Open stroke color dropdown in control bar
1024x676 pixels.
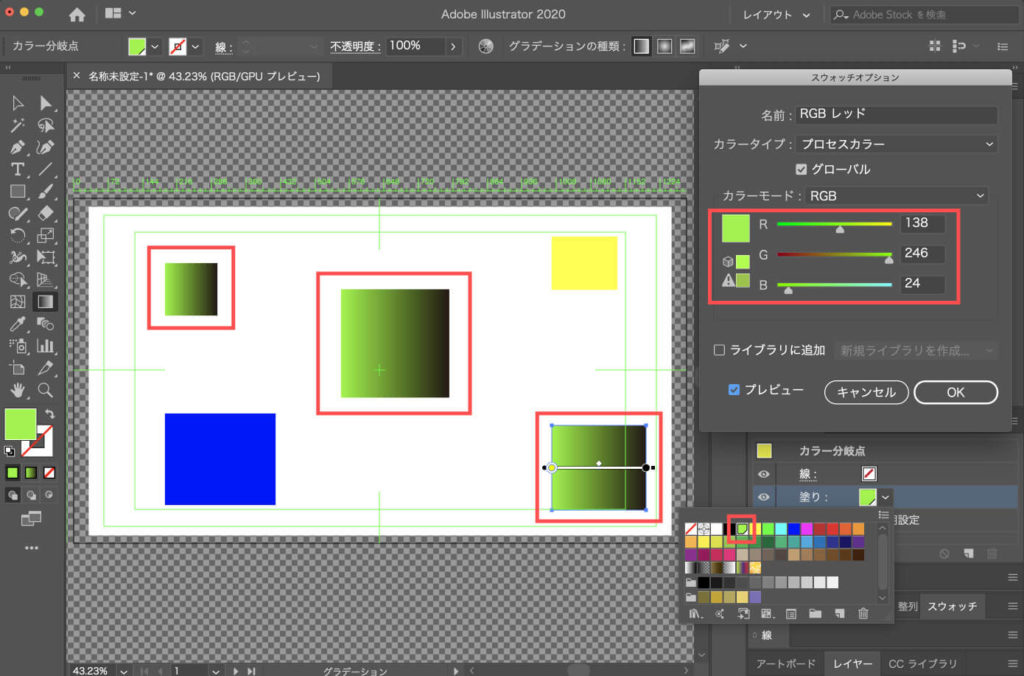(x=195, y=46)
